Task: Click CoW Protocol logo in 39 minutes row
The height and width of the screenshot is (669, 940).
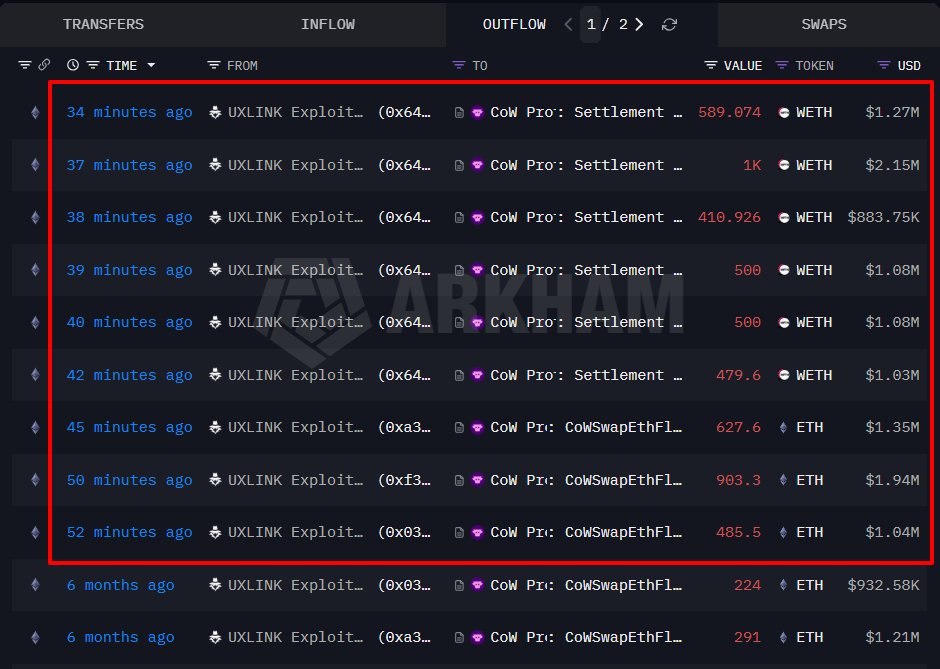Action: pyautogui.click(x=478, y=270)
